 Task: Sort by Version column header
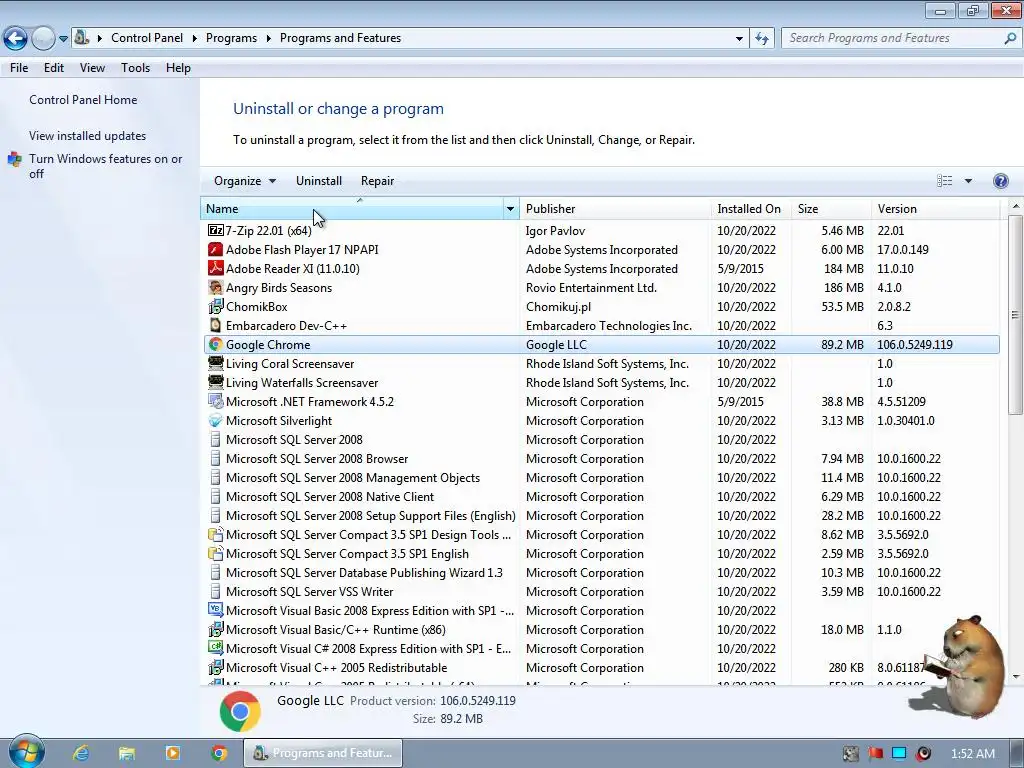[935, 209]
